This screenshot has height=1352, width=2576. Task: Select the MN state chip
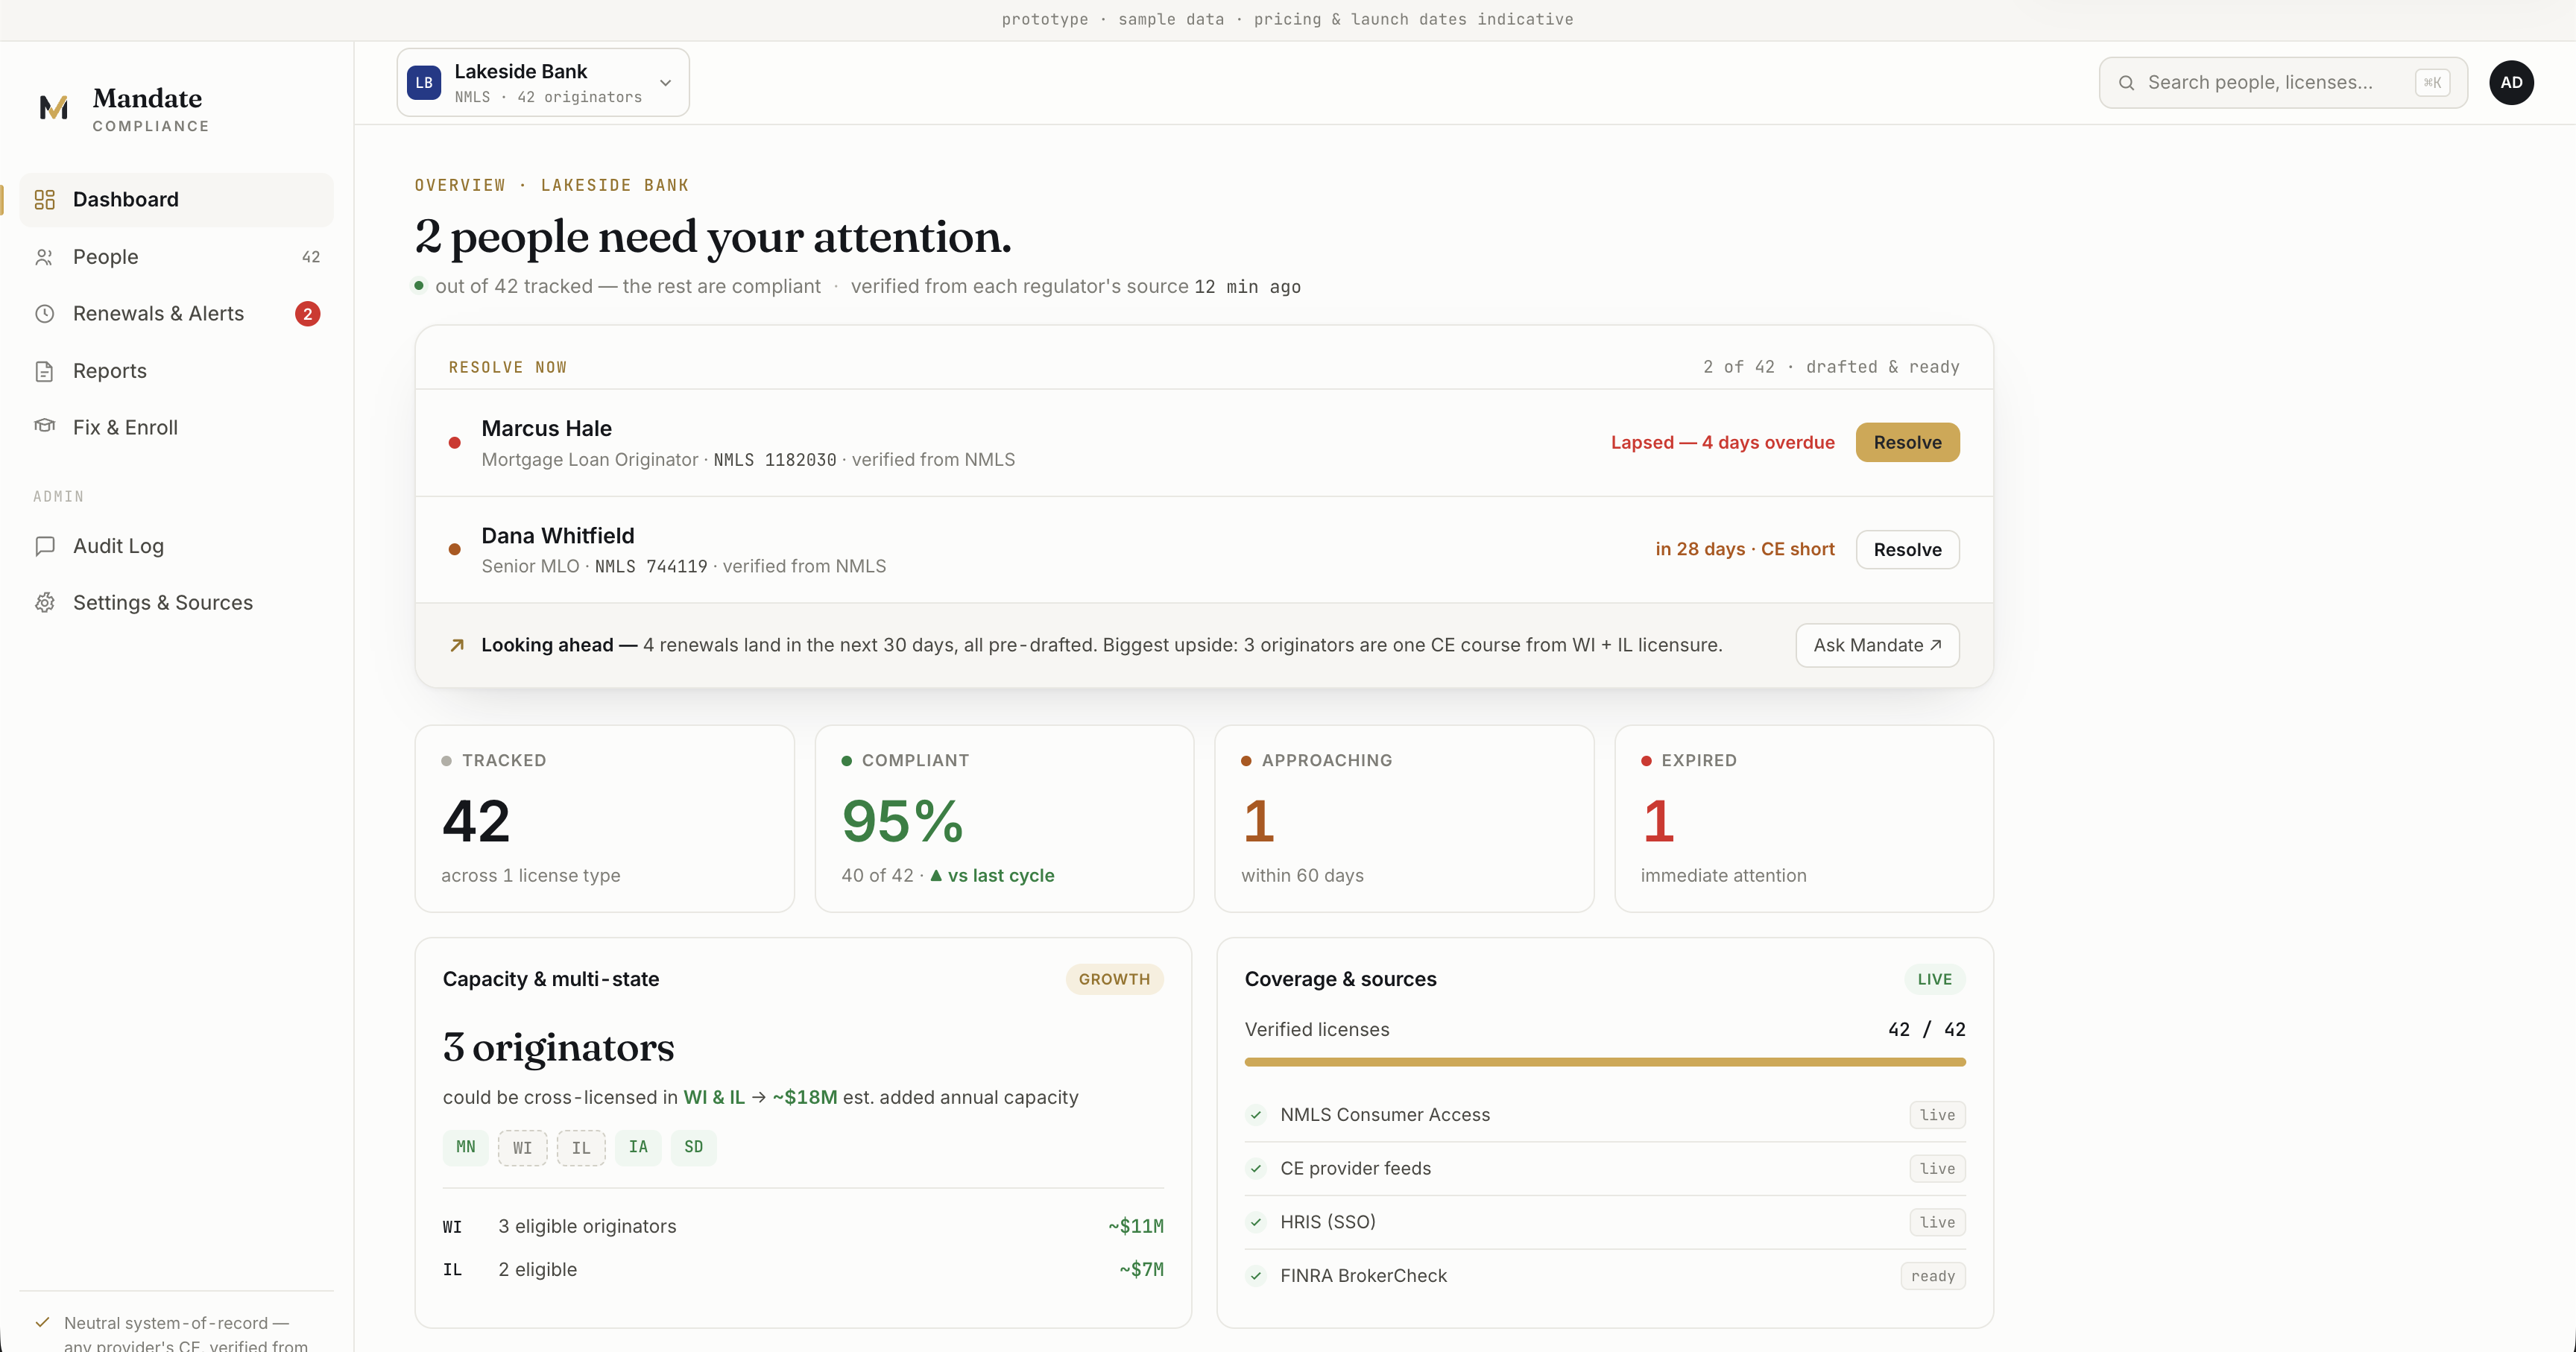pos(466,1147)
